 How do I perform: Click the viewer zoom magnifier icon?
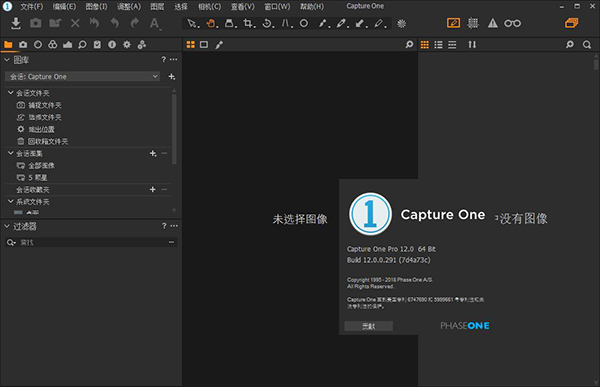[409, 45]
